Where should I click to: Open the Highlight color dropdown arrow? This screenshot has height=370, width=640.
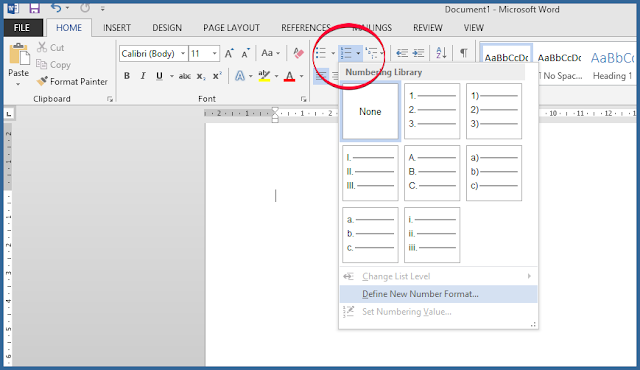point(276,76)
